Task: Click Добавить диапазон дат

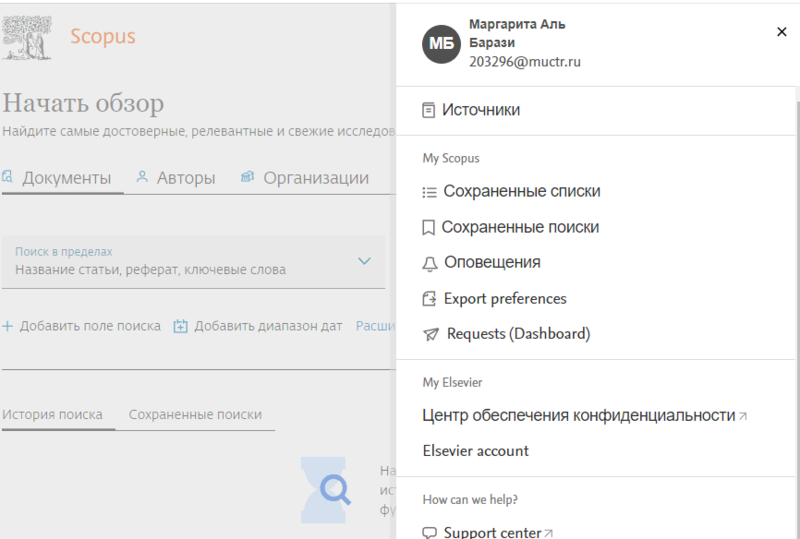Action: 268,326
